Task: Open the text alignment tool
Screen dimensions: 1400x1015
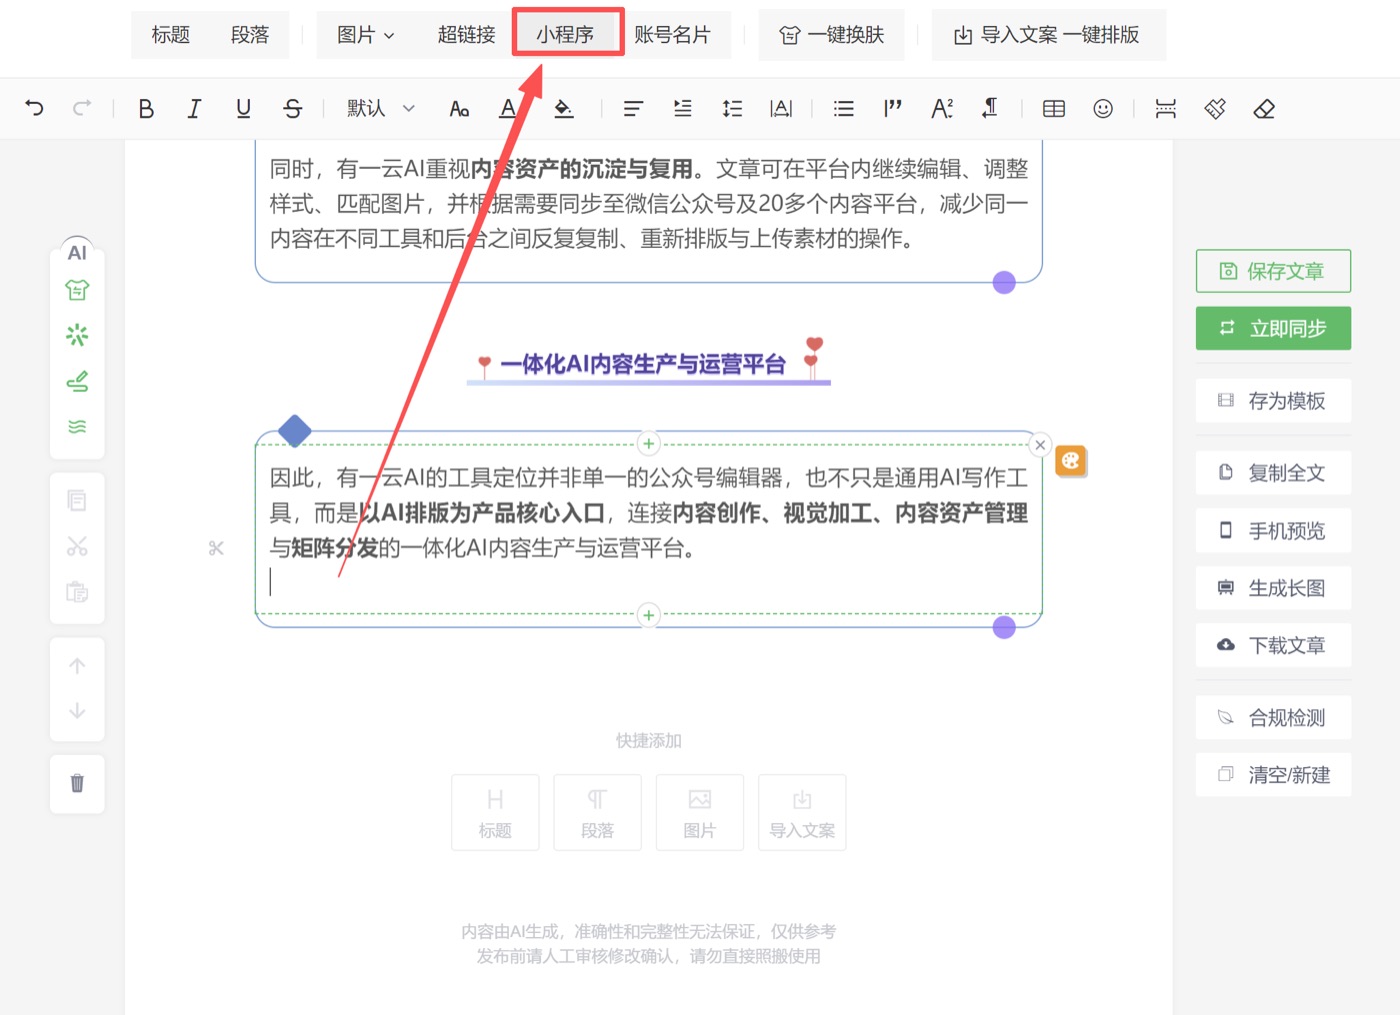Action: pos(633,108)
